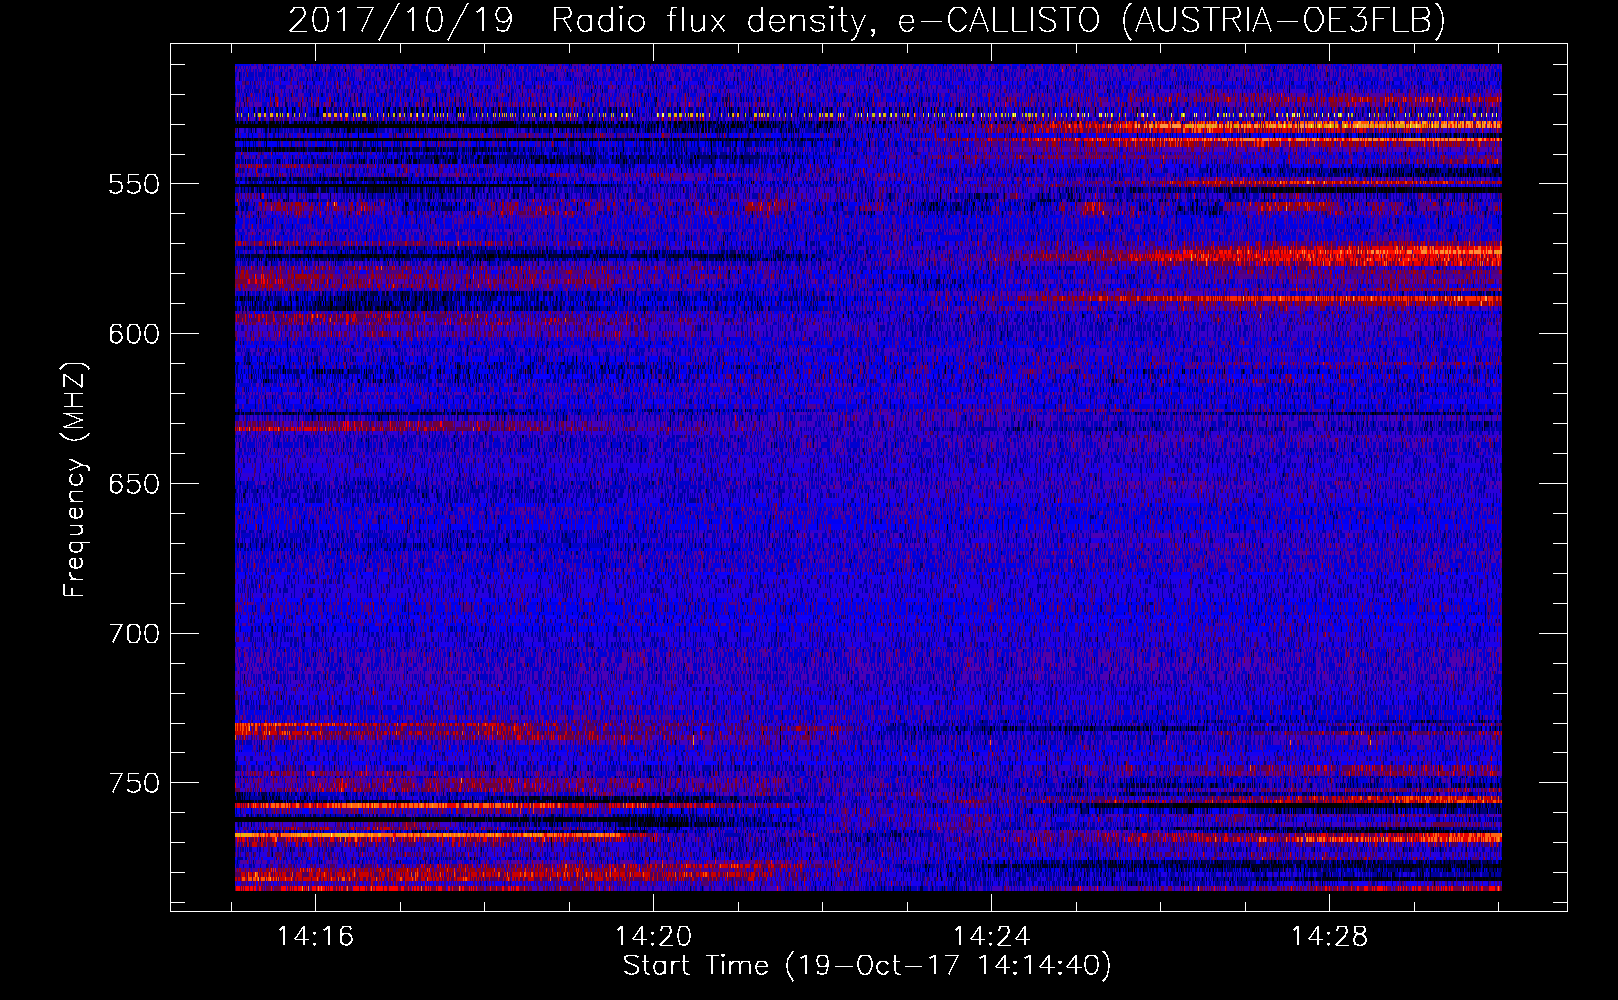Click the 'Frequency (MHZ)' axis label
The height and width of the screenshot is (1000, 1618).
(x=76, y=479)
